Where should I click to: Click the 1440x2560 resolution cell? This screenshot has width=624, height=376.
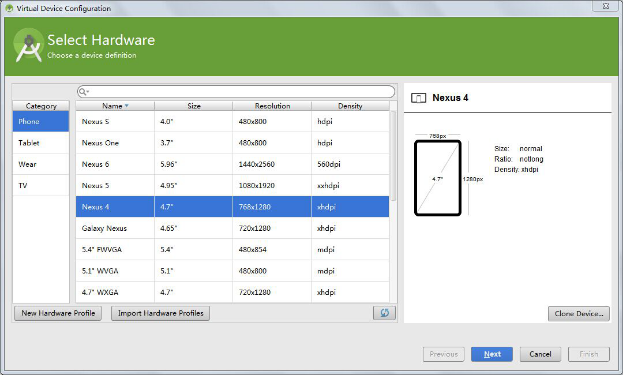272,164
